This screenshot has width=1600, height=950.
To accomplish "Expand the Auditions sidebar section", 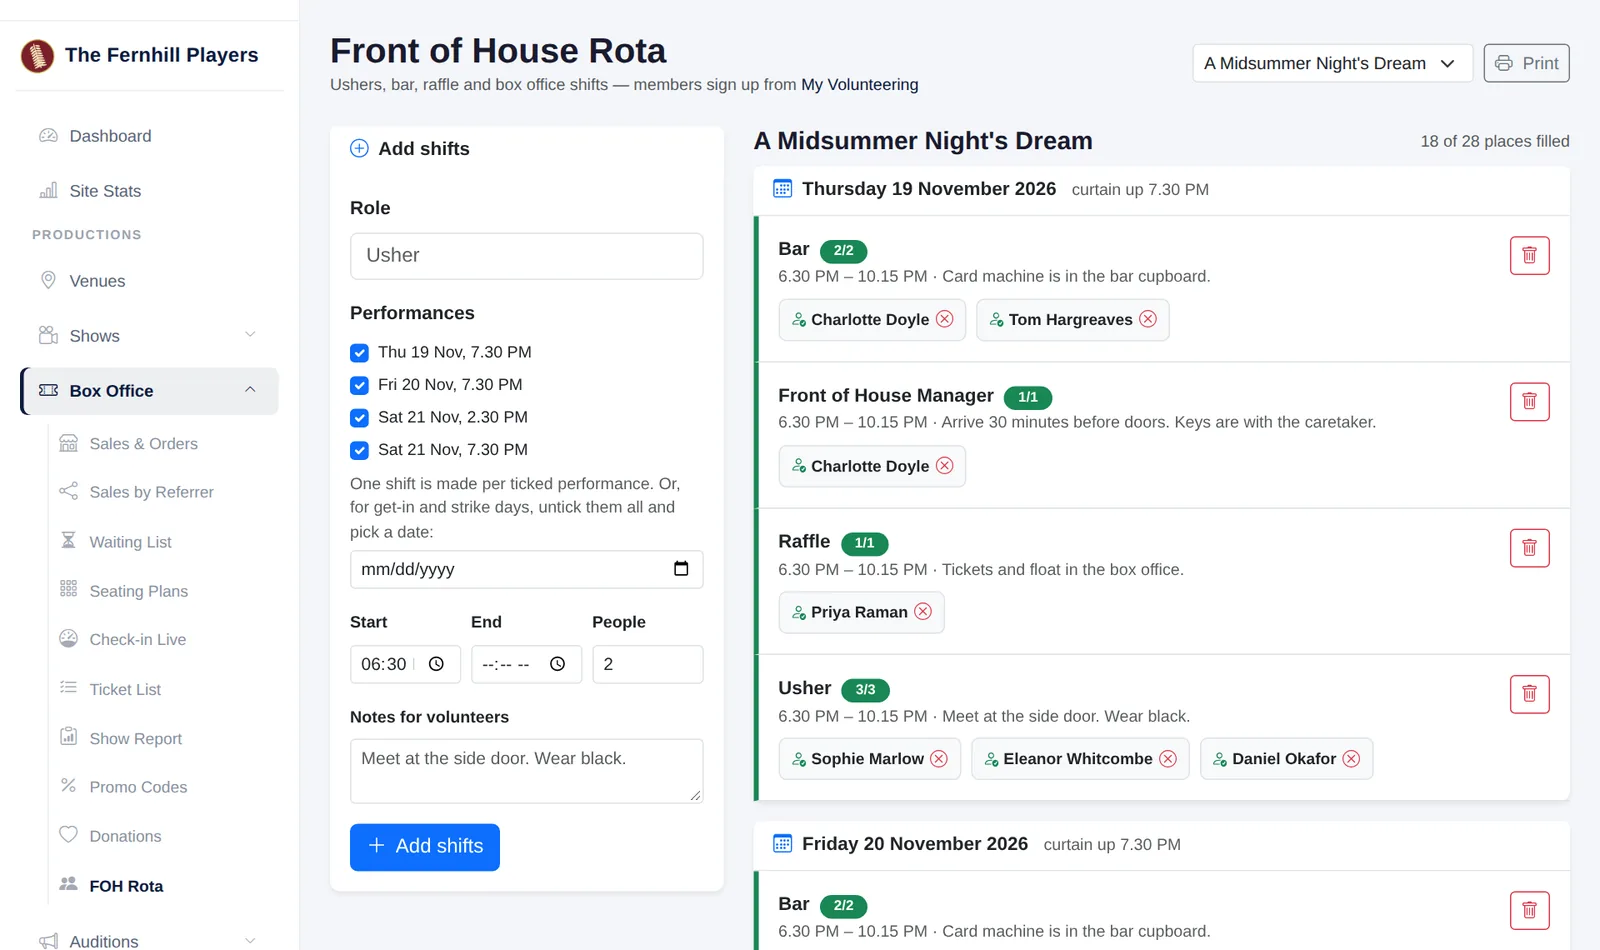I will (148, 941).
